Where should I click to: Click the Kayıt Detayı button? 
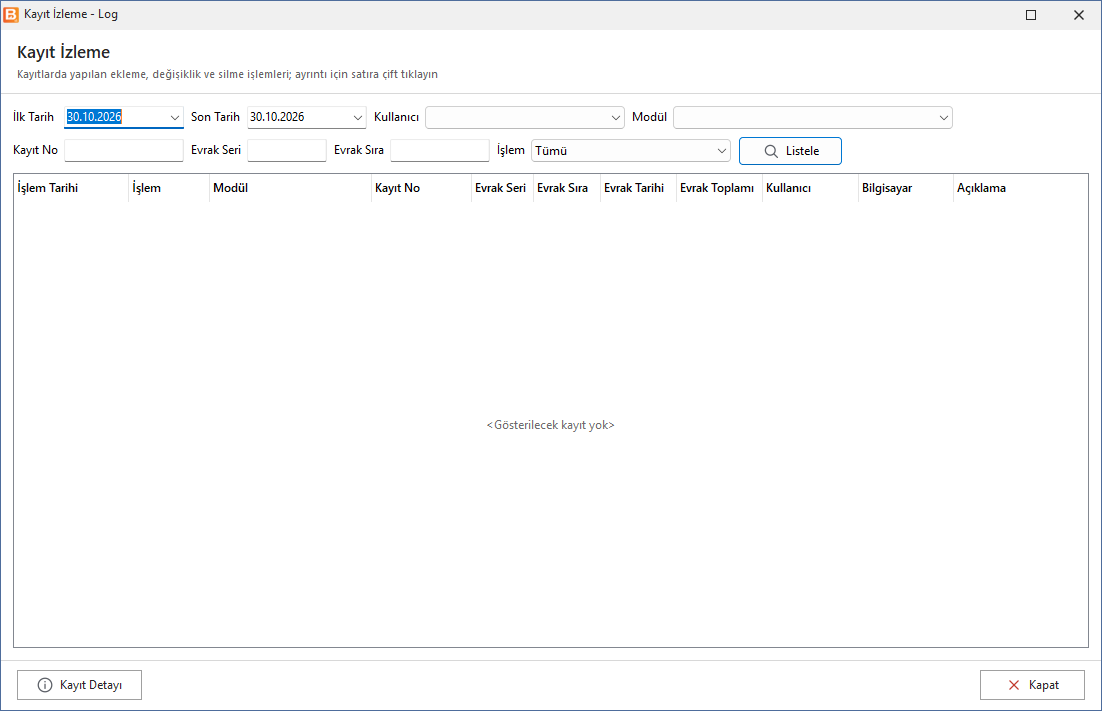tap(79, 685)
